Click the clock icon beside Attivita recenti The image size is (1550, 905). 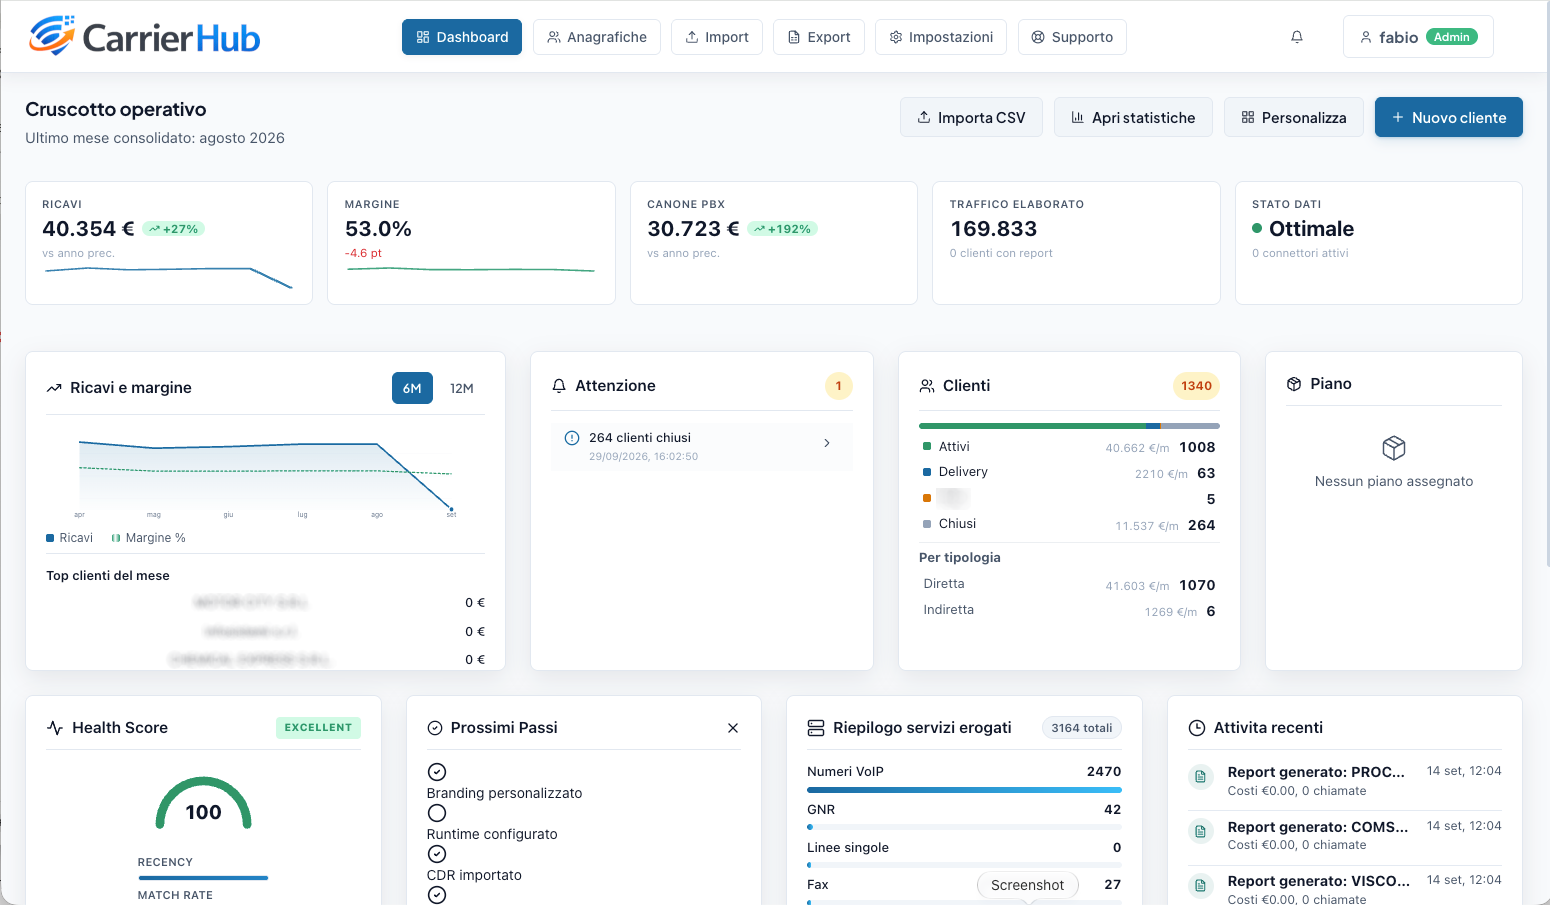[x=1197, y=728]
